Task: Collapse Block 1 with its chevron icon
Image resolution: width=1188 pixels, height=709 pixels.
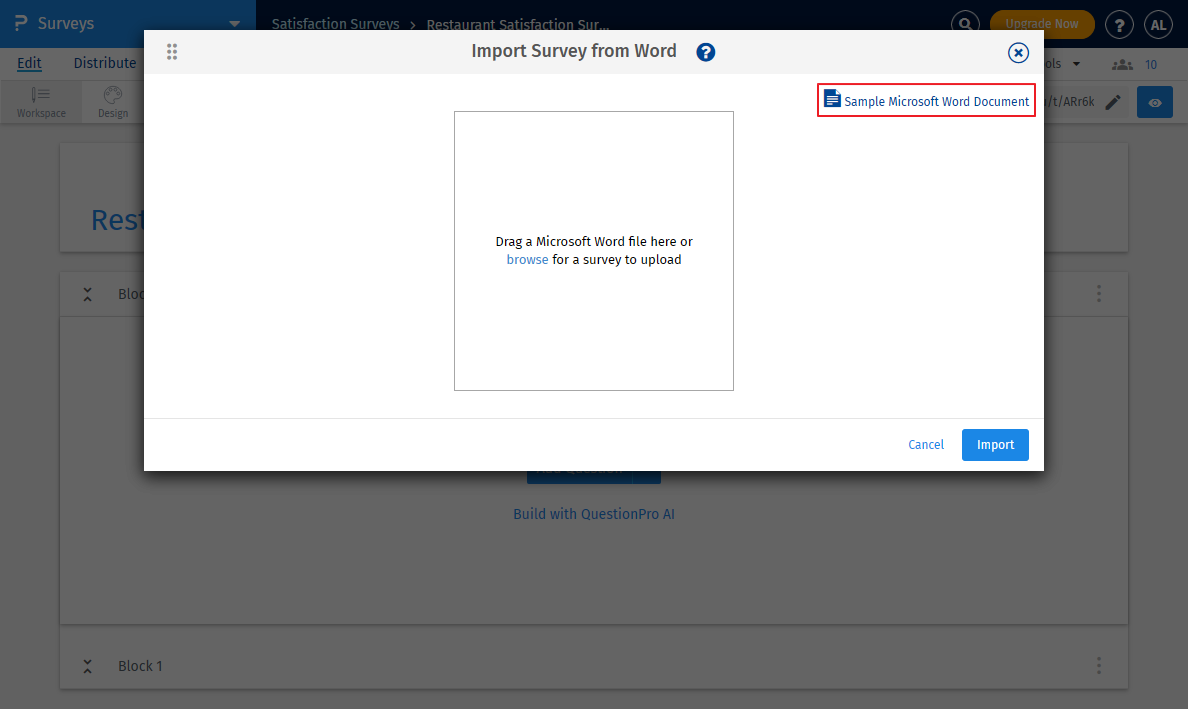Action: tap(87, 665)
